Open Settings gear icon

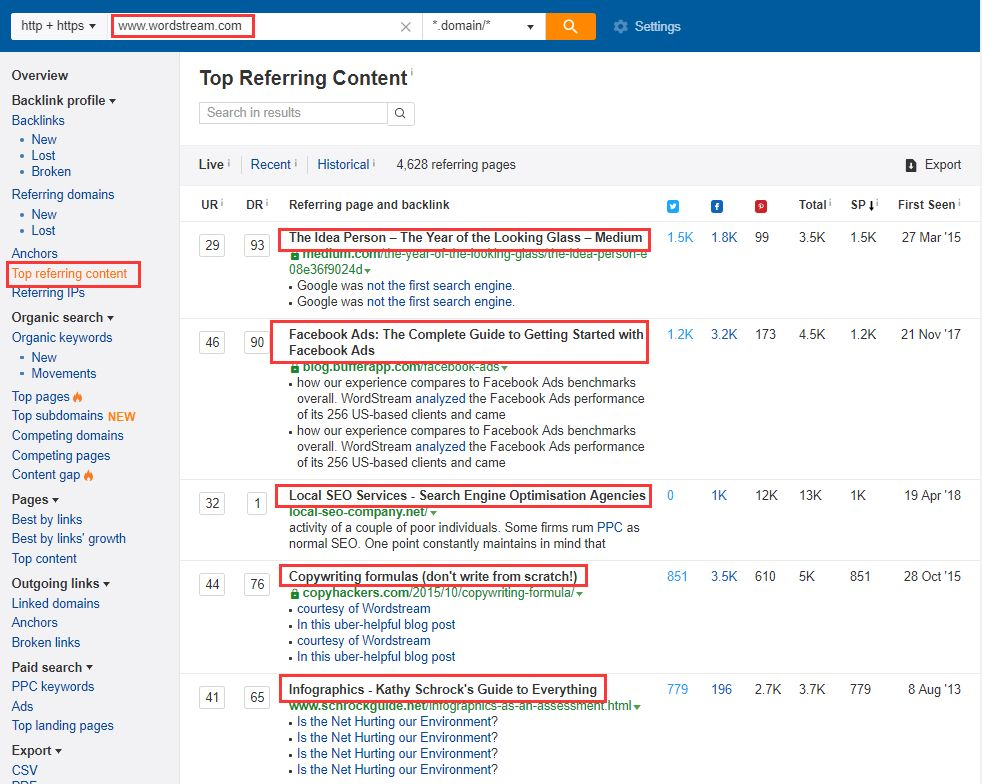620,26
